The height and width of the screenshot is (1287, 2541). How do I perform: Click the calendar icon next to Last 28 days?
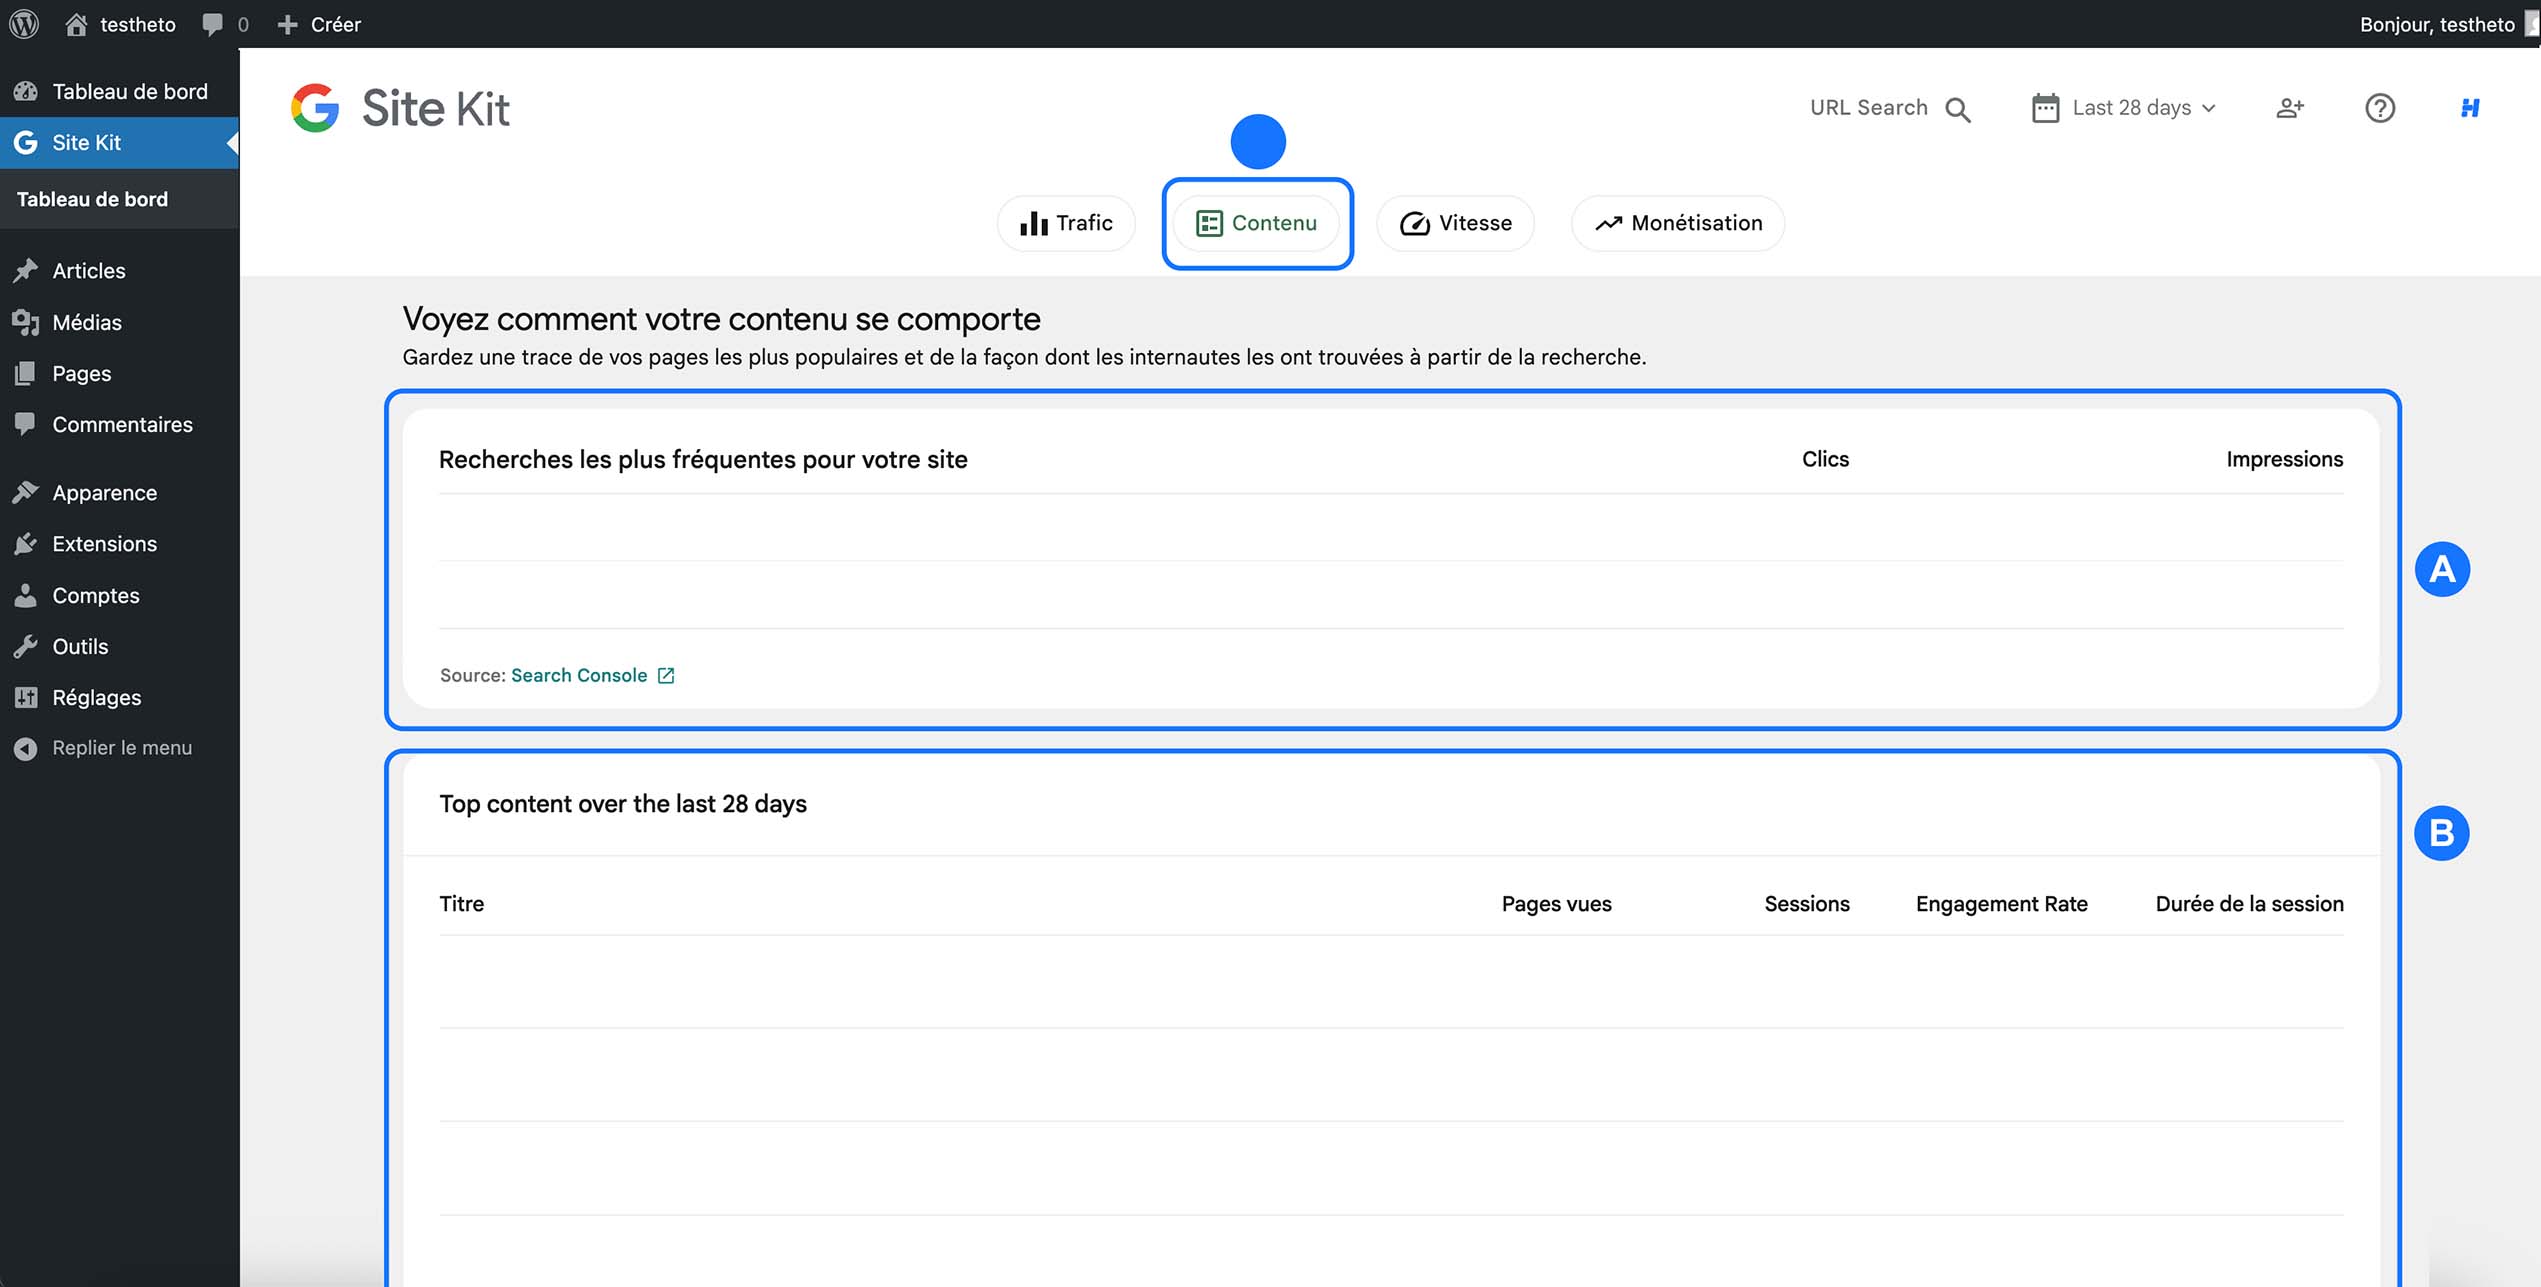coord(2046,107)
